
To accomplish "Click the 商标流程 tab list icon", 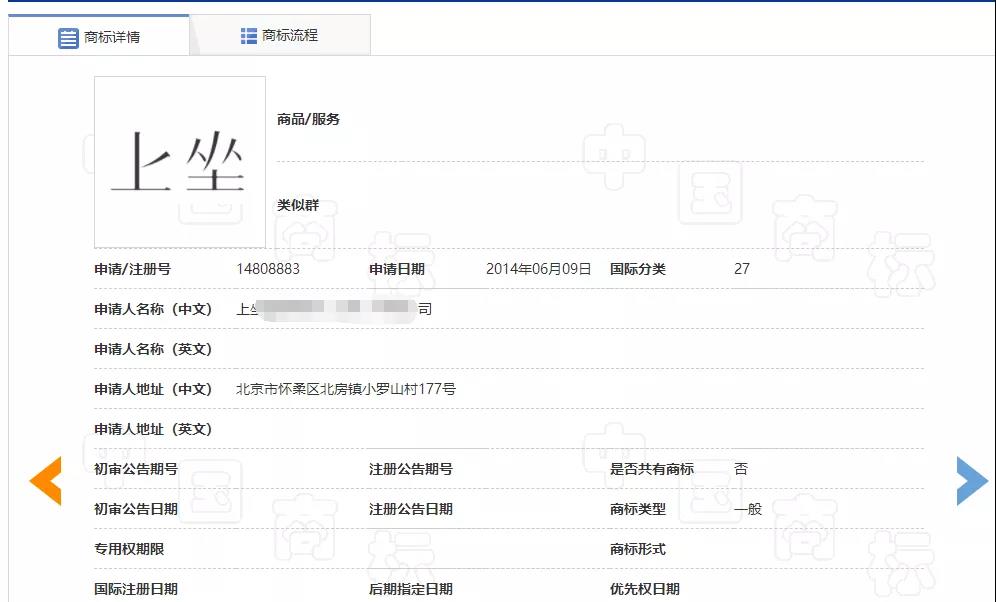I will coord(247,34).
